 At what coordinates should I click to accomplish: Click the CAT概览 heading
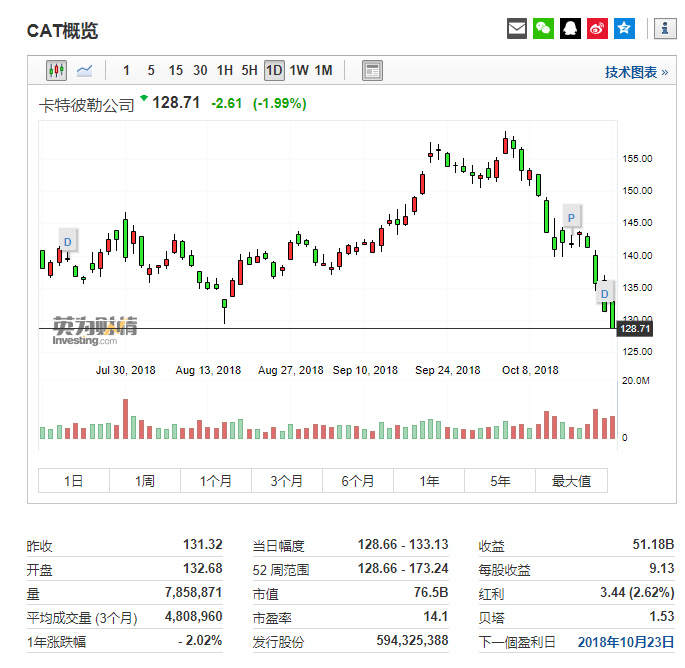[62, 31]
